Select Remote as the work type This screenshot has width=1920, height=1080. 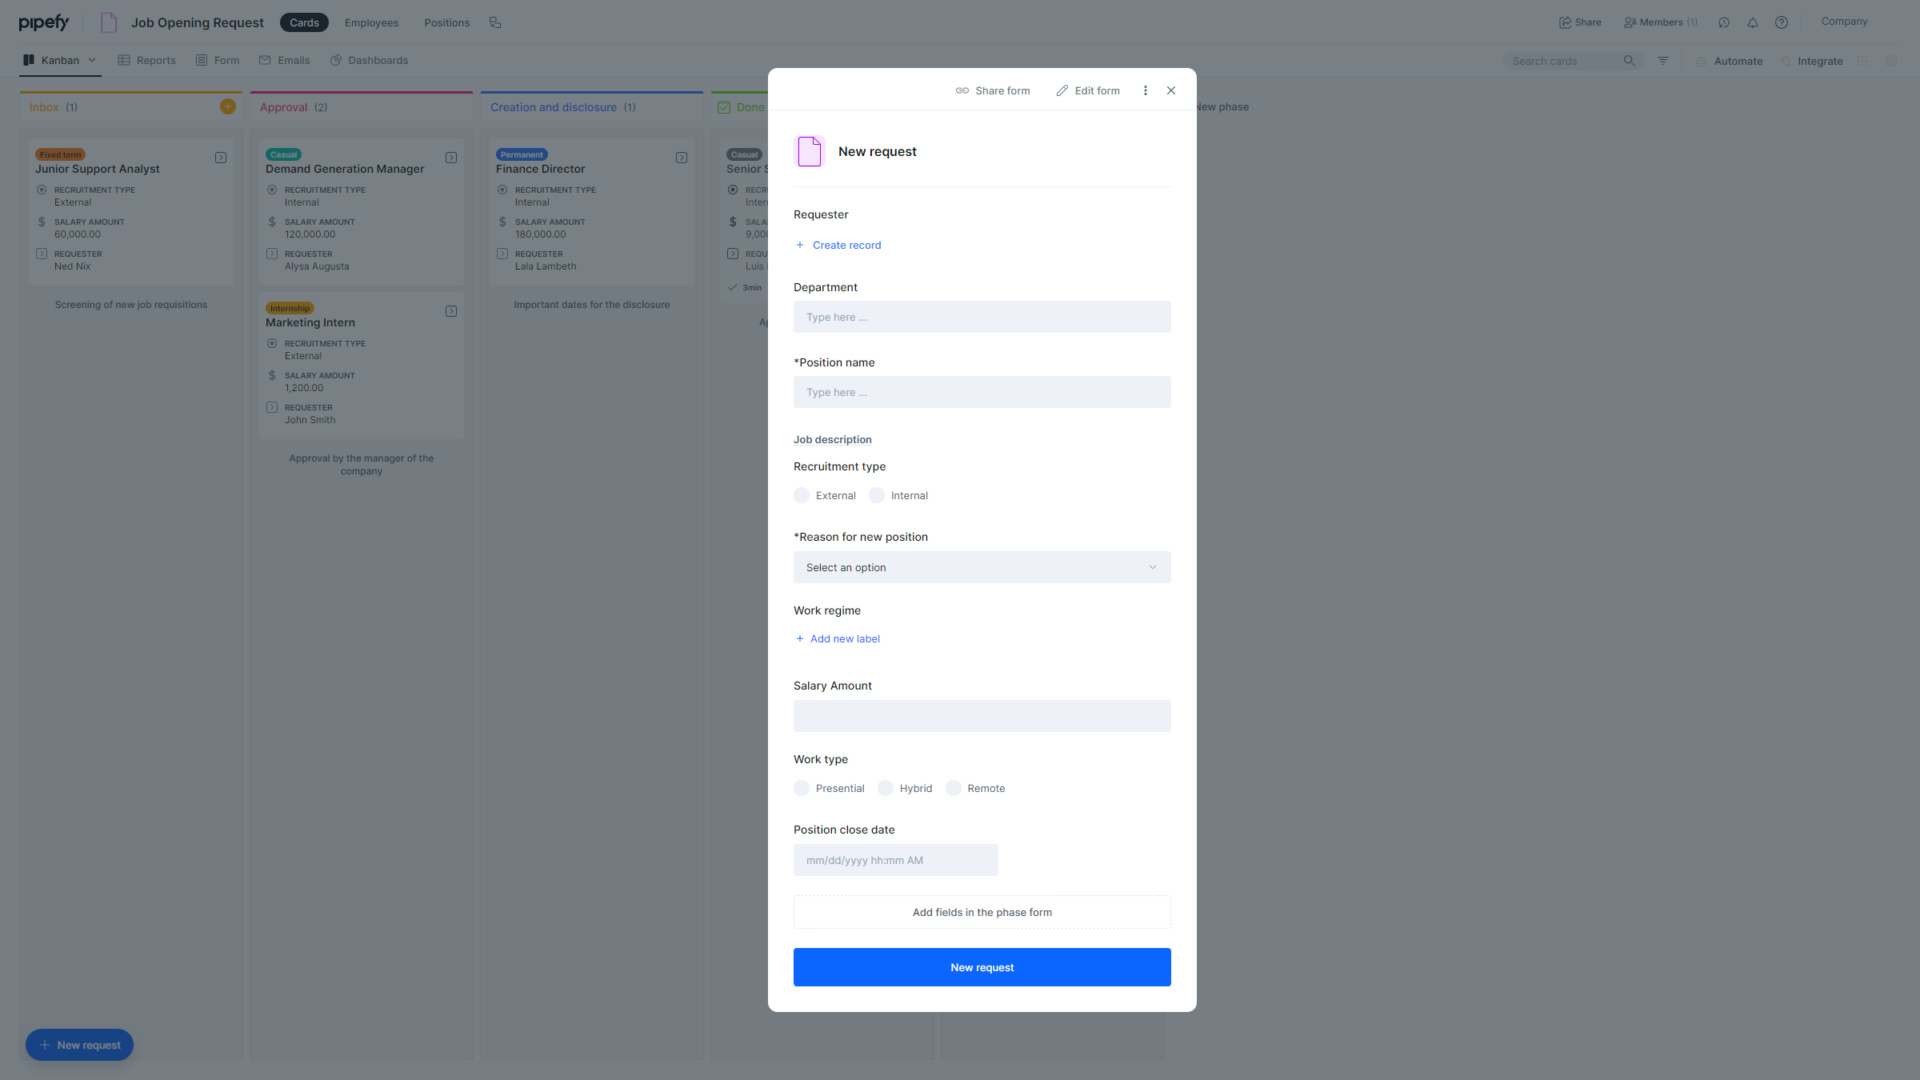pyautogui.click(x=953, y=788)
